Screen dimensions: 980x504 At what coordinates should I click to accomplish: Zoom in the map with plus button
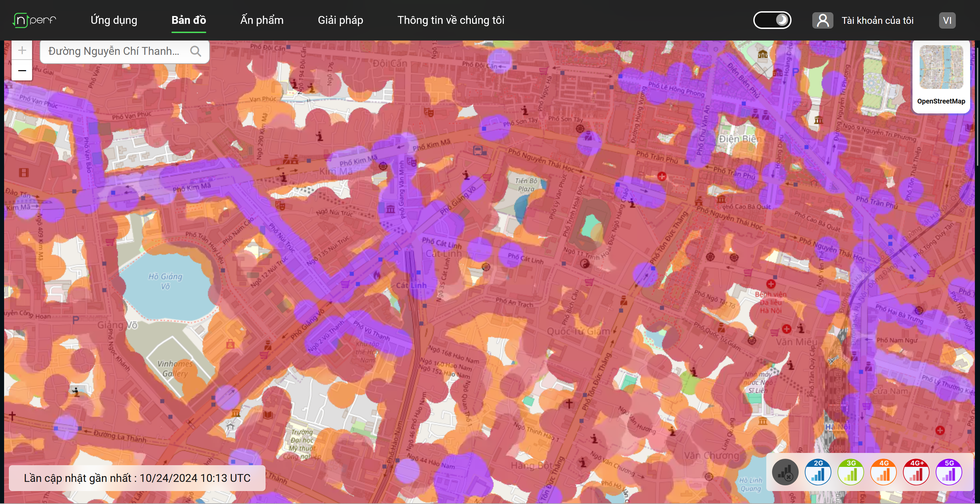tap(22, 50)
